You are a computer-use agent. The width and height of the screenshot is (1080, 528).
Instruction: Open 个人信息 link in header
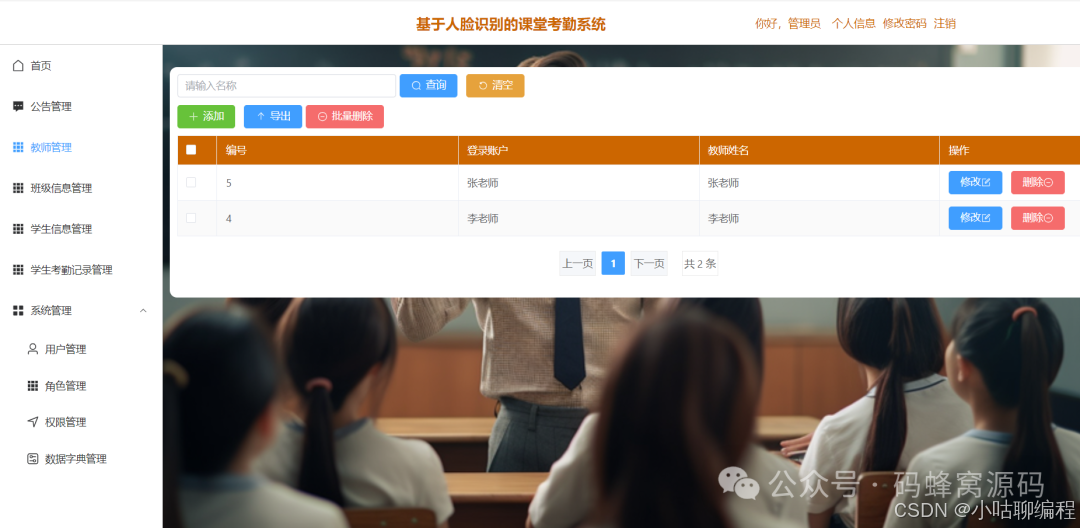tap(853, 23)
